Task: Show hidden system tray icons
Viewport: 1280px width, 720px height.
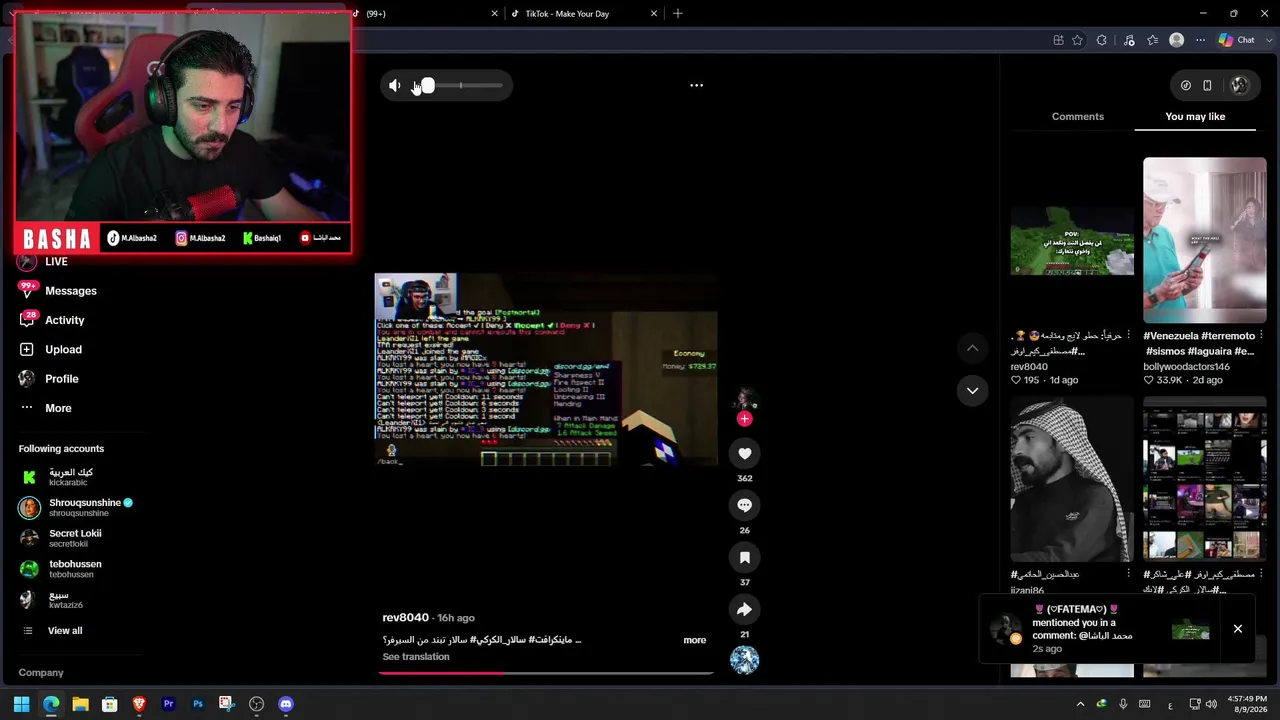Action: click(1080, 705)
